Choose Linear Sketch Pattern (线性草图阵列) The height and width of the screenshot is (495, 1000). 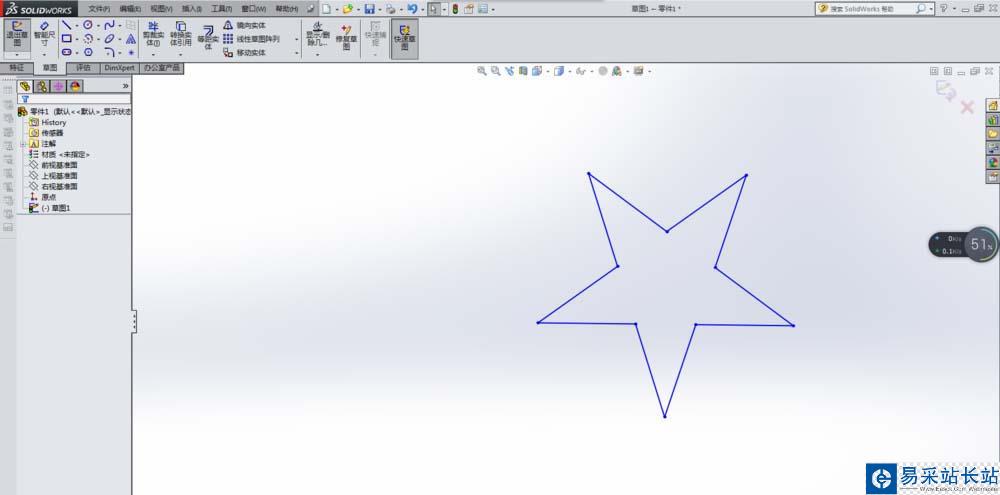251,39
